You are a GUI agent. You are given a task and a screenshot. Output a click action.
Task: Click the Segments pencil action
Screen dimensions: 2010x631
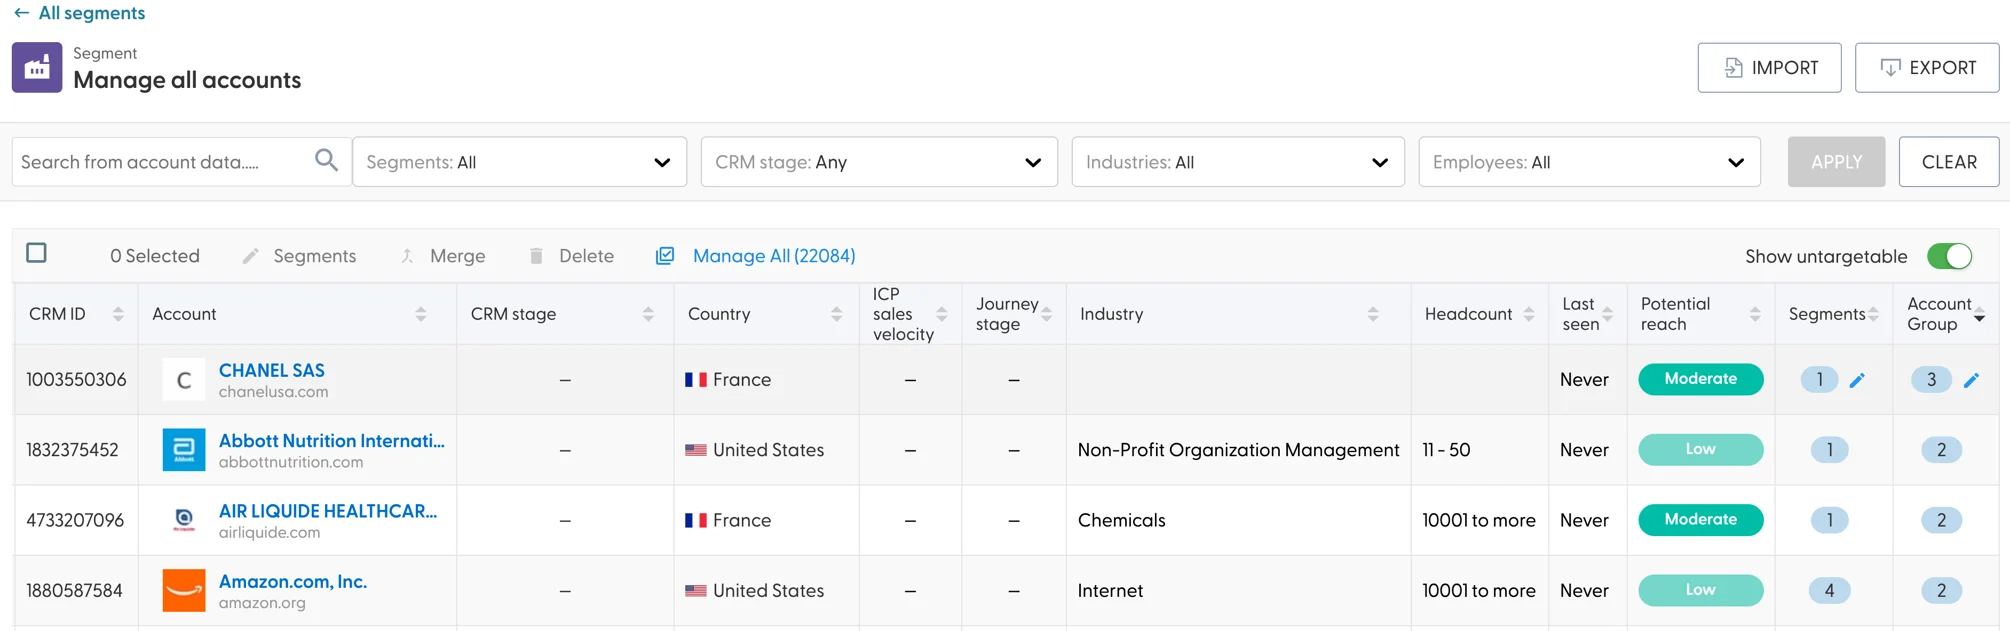(x=250, y=256)
